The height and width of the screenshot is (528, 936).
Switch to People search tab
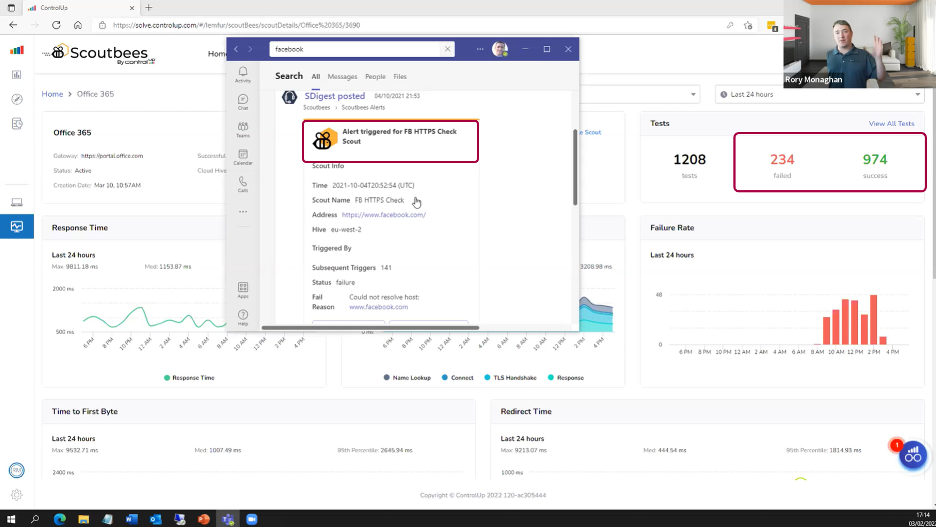[x=375, y=76]
